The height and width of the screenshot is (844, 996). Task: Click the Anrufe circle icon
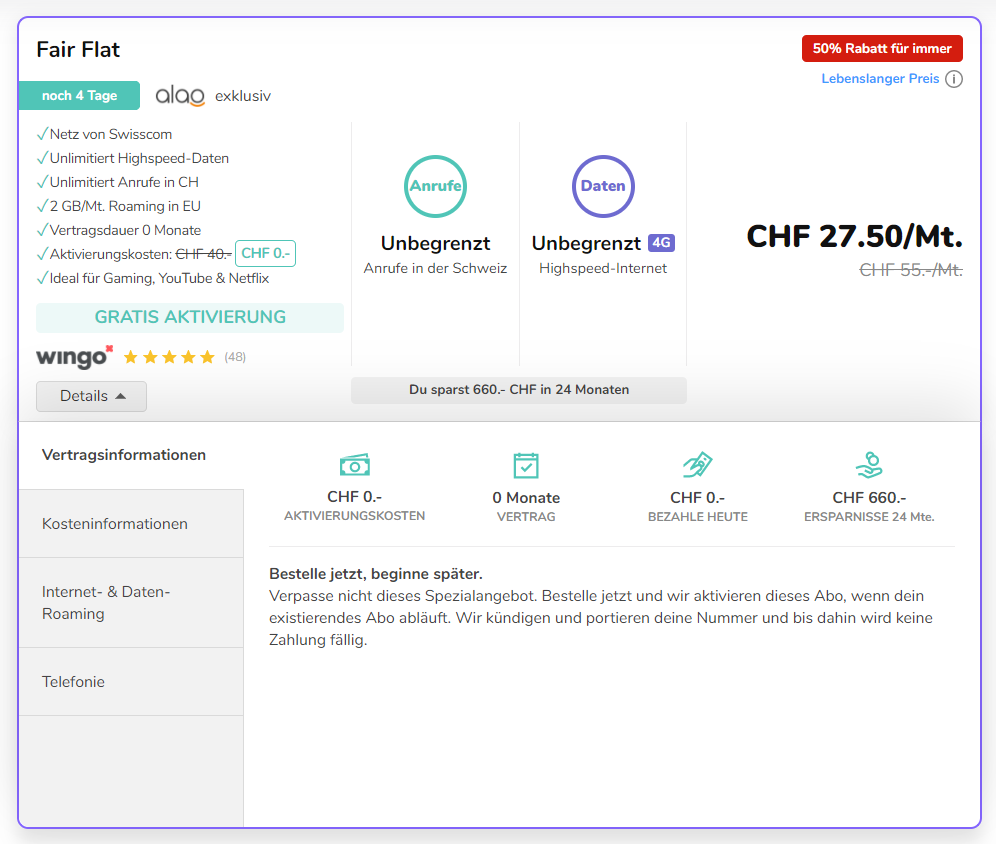[x=435, y=186]
